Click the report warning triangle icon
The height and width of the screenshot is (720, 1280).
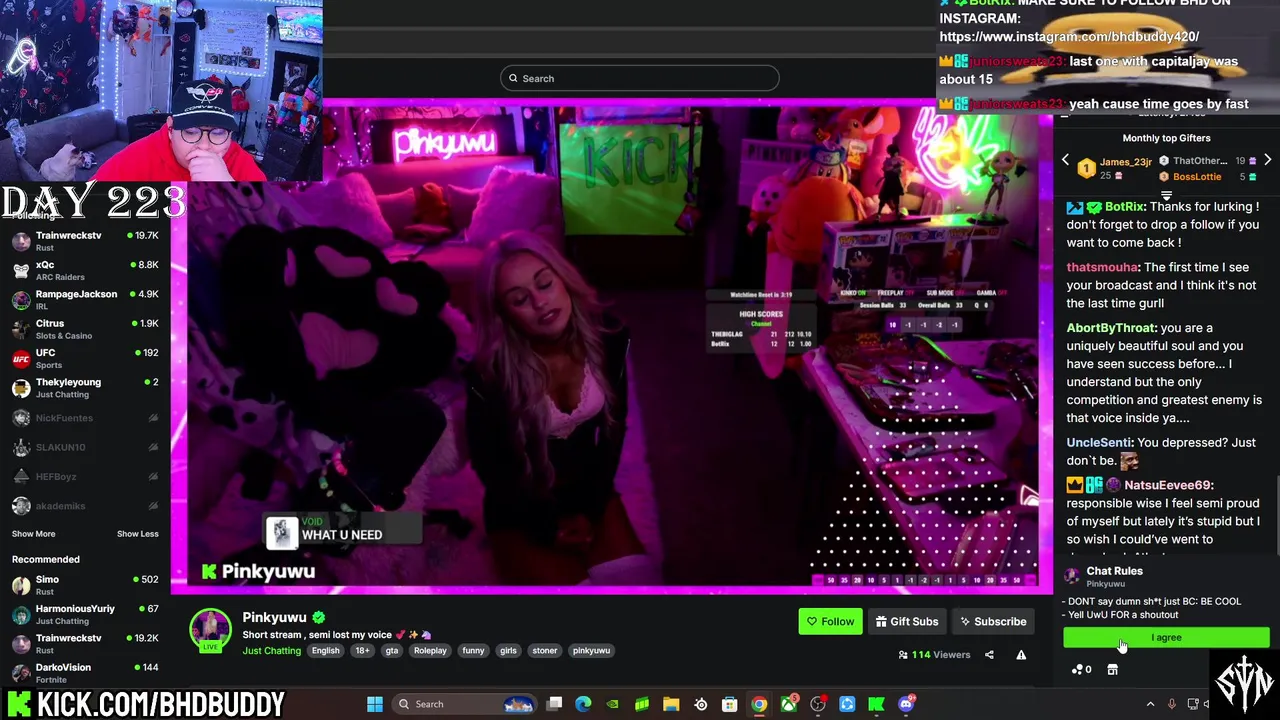[x=1021, y=655]
